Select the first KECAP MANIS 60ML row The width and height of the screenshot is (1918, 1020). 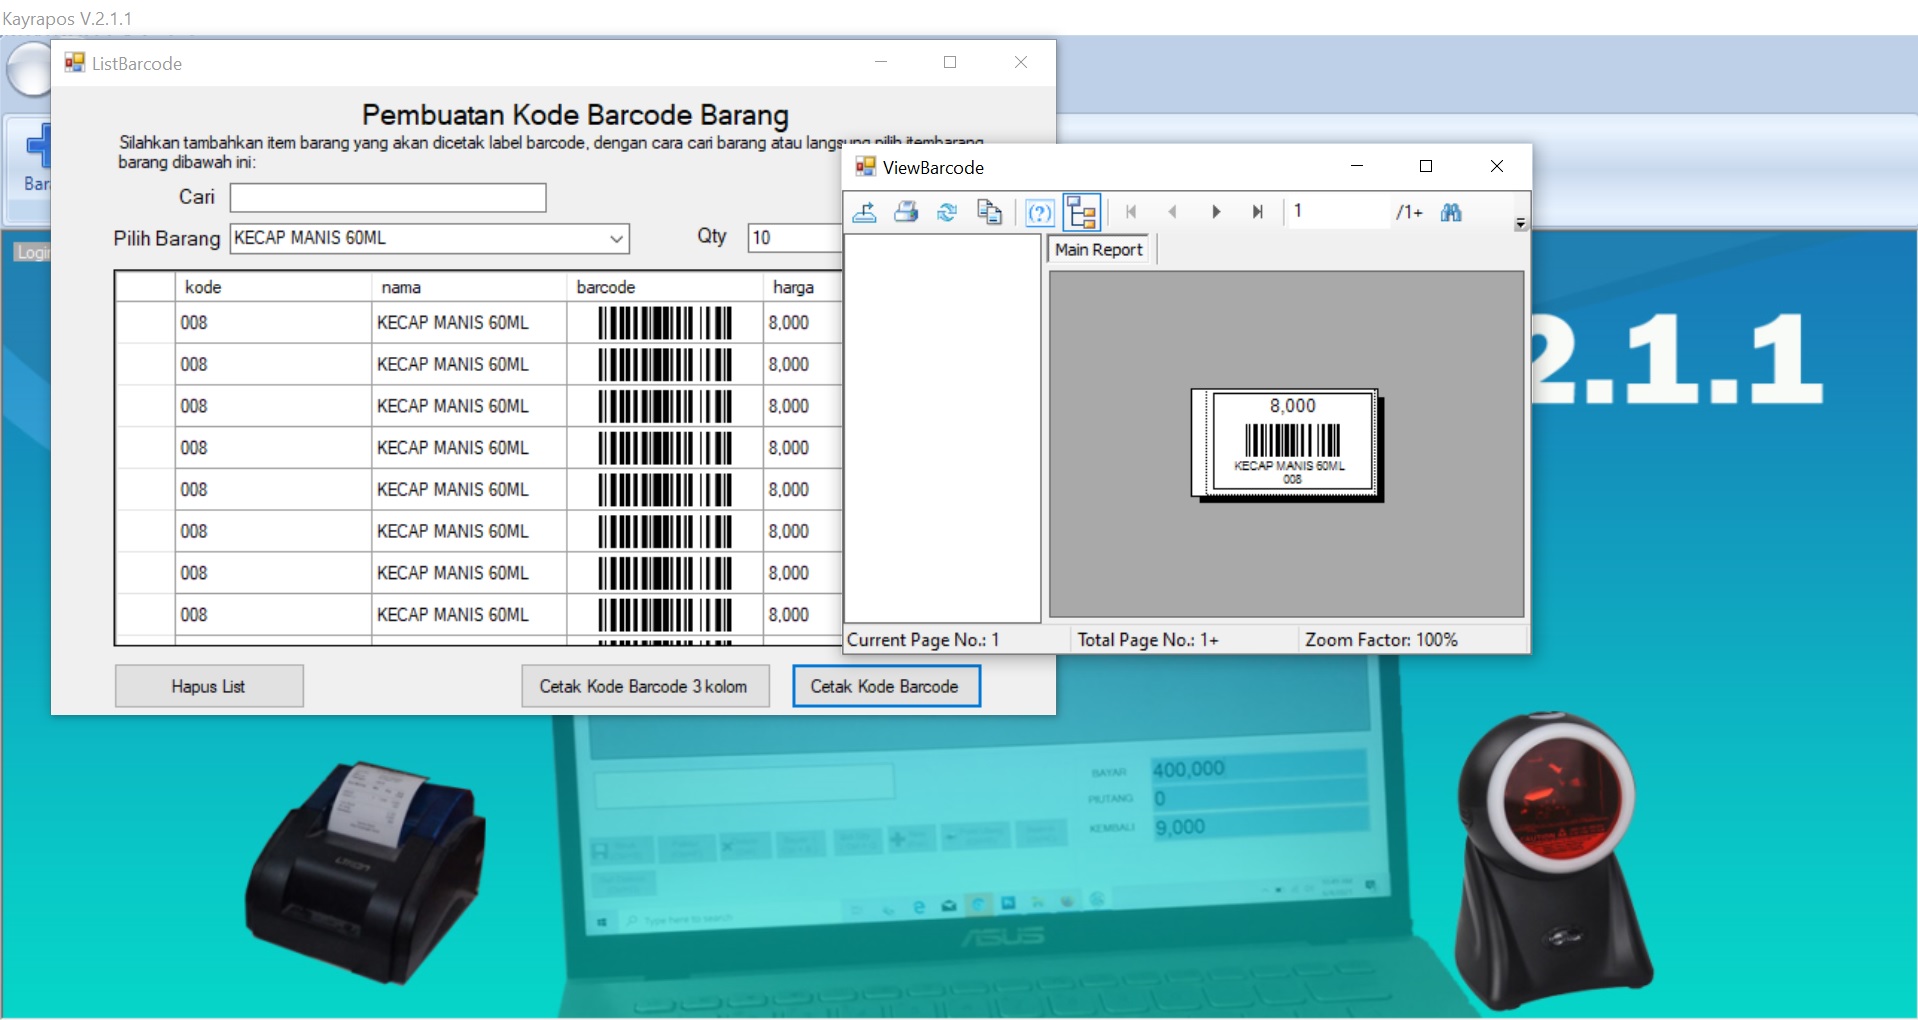point(452,323)
